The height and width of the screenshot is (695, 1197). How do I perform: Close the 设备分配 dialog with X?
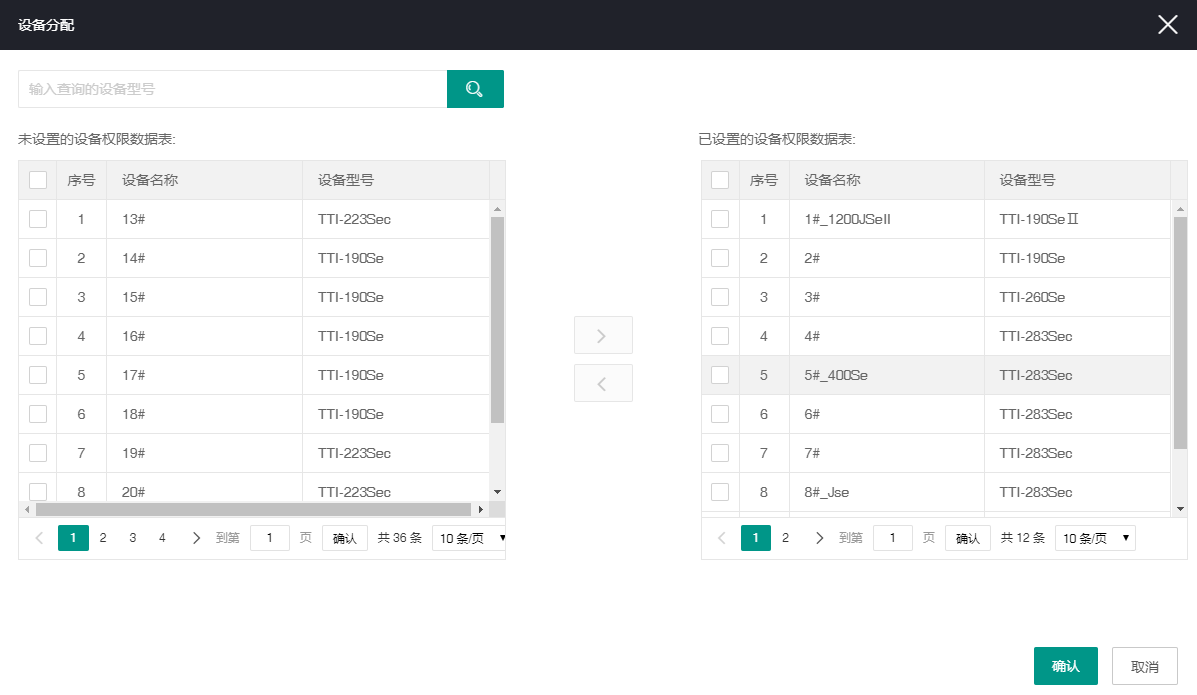pyautogui.click(x=1167, y=25)
